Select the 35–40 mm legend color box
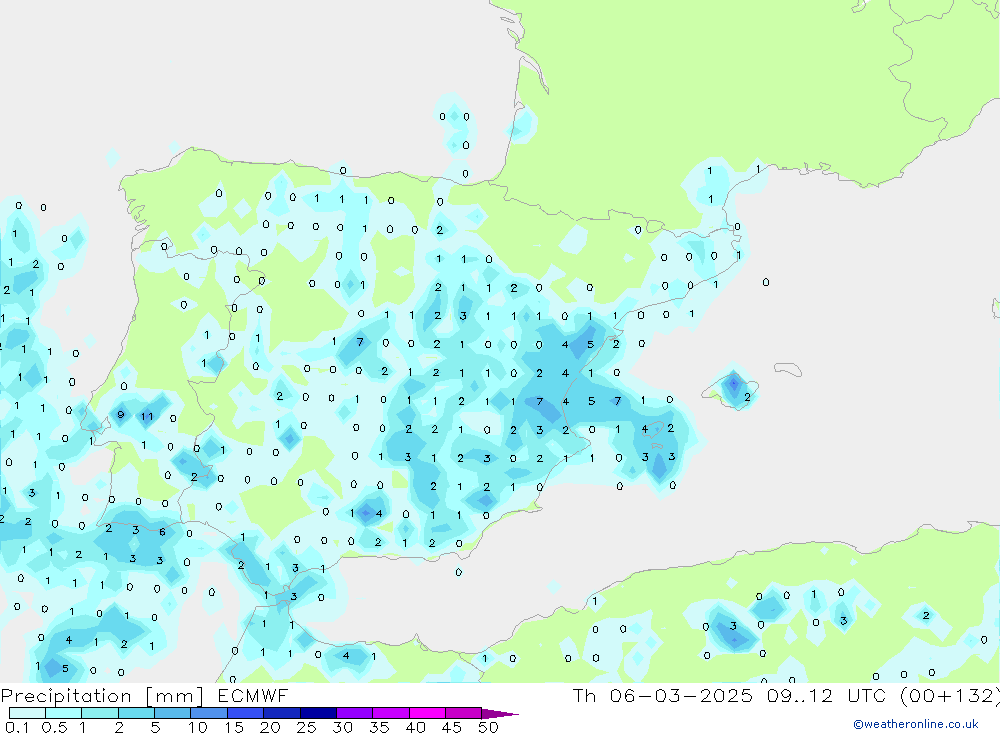This screenshot has height=733, width=1000. (x=390, y=713)
